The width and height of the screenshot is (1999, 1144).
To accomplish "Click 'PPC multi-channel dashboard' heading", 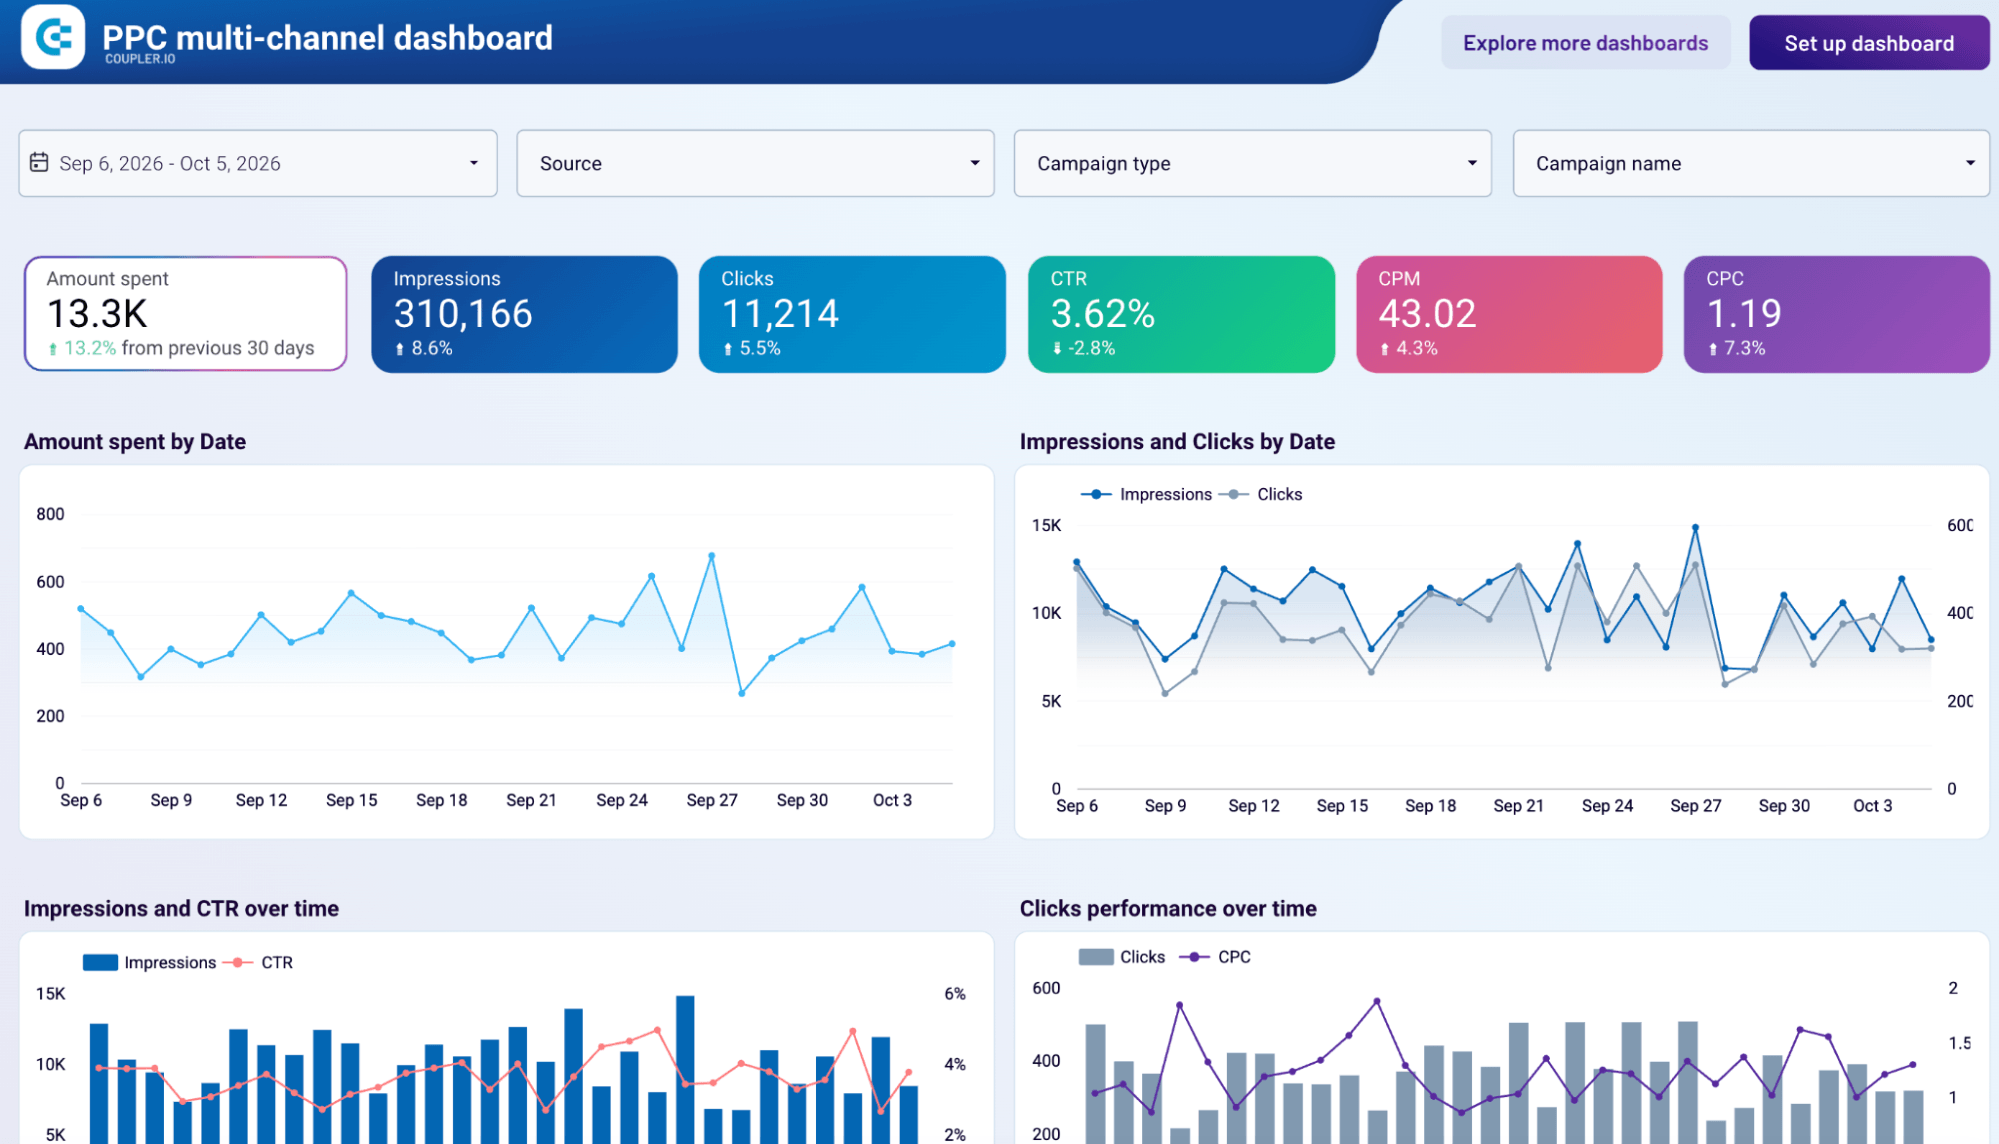I will [x=327, y=37].
